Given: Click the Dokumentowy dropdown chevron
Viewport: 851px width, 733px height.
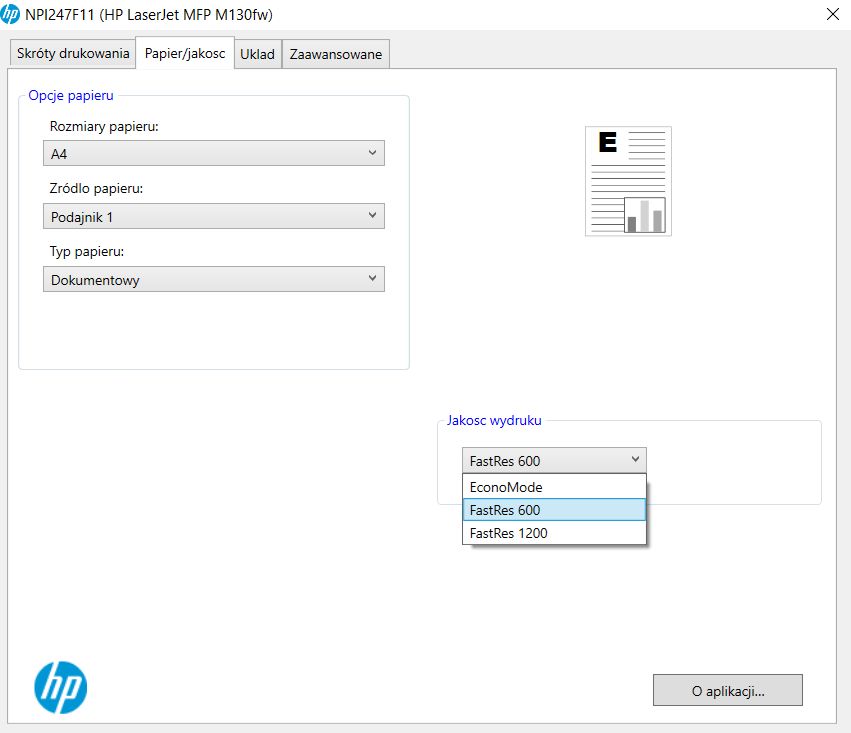Looking at the screenshot, I should (372, 278).
